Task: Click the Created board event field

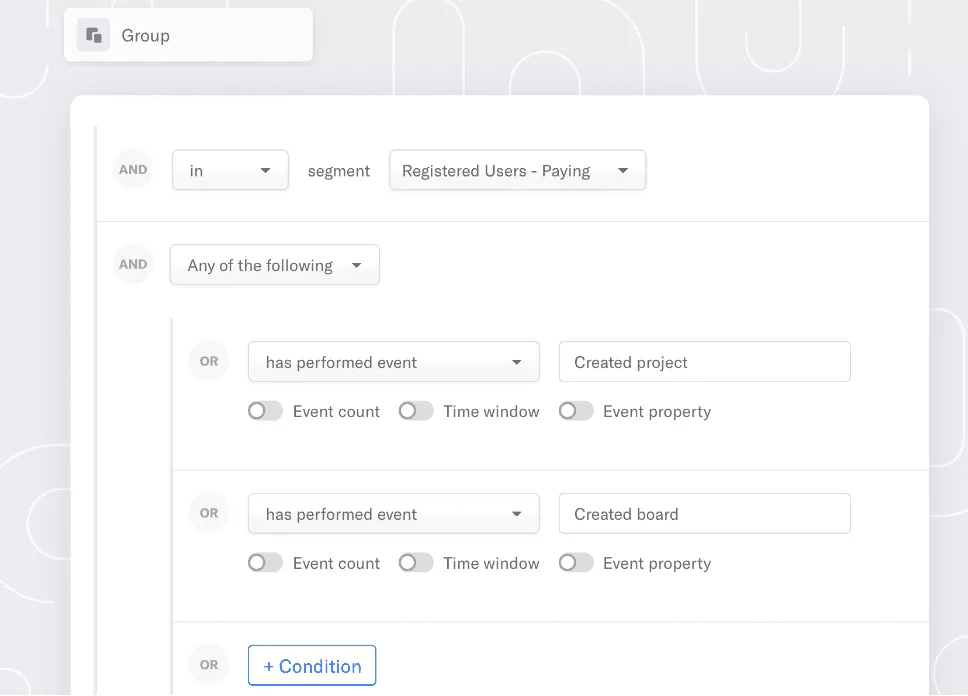Action: (704, 514)
